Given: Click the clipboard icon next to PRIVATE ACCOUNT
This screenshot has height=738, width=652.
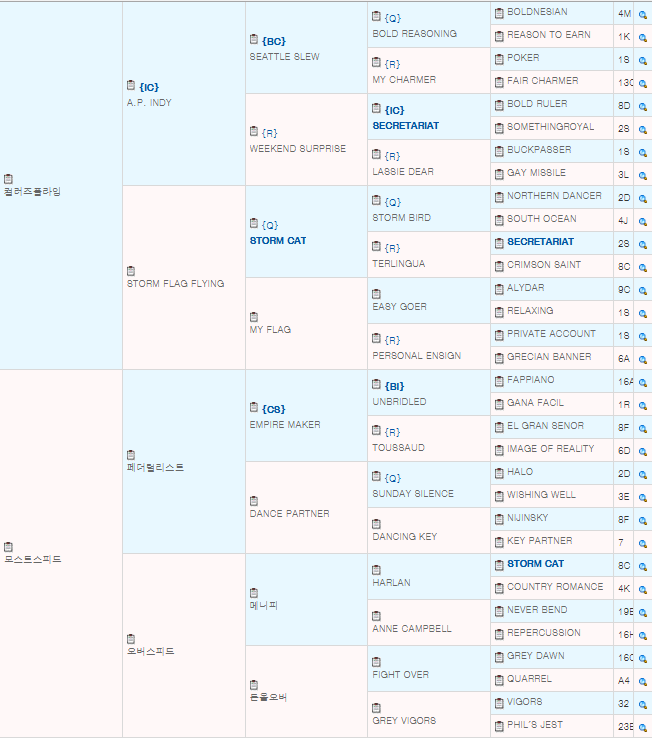Looking at the screenshot, I should tap(499, 336).
